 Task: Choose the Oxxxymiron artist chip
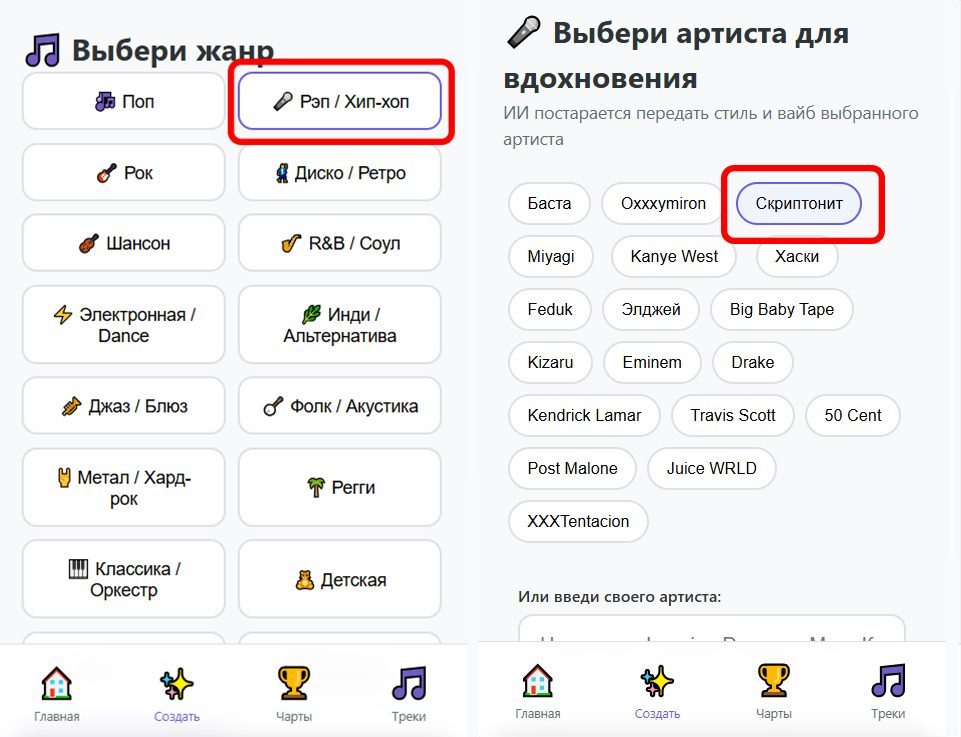[663, 203]
